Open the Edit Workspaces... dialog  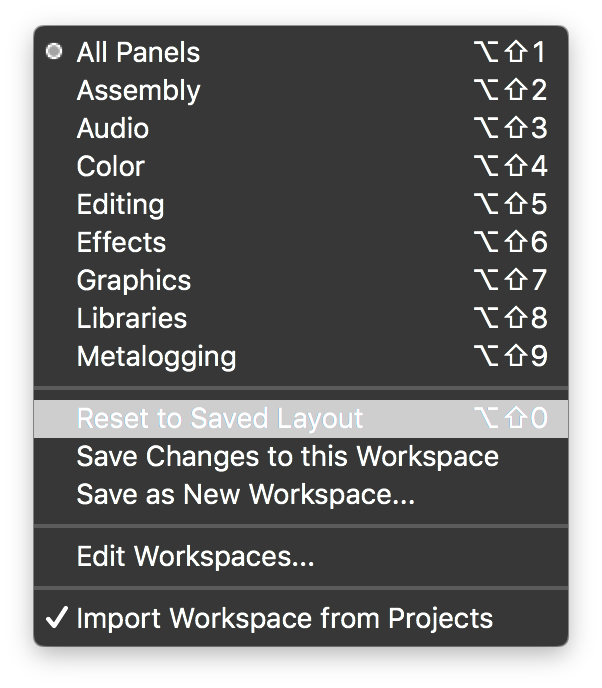(195, 557)
